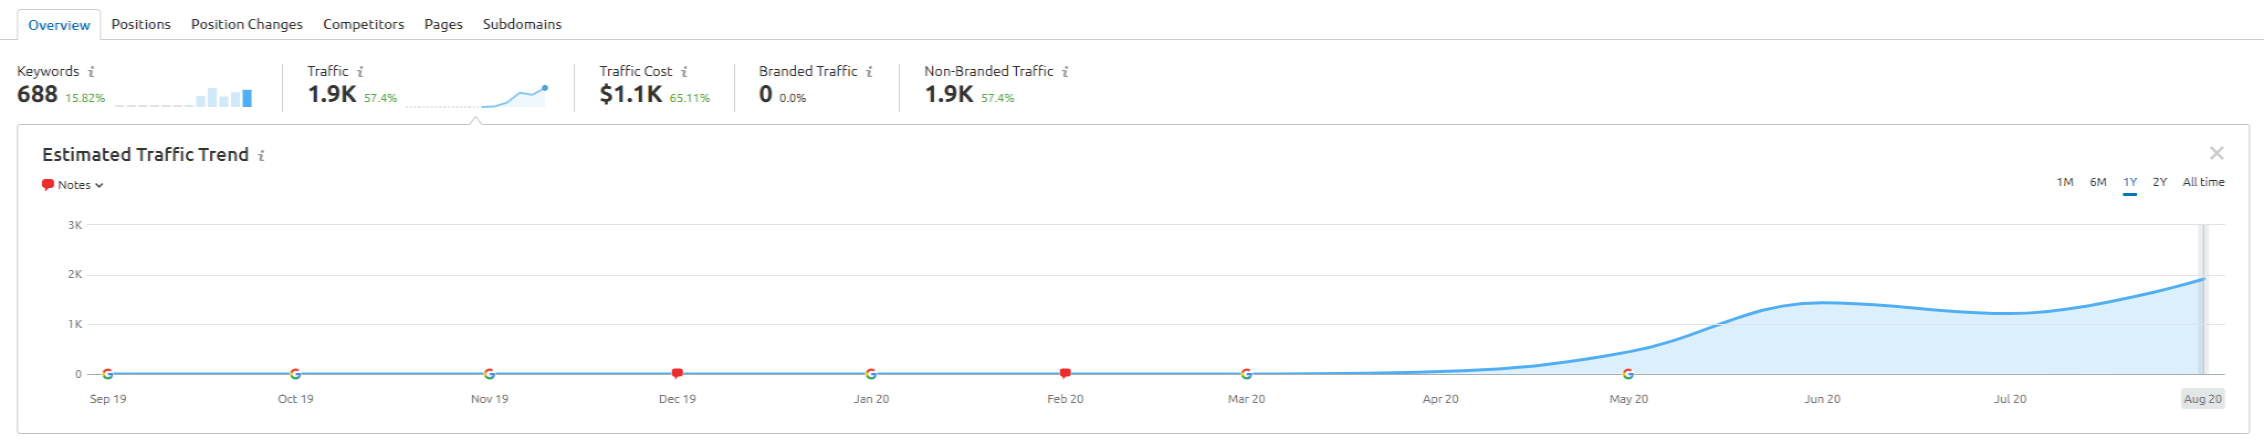Screen dimensions: 2264x442
Task: Click the red note marker at Feb 20
Action: point(1065,373)
